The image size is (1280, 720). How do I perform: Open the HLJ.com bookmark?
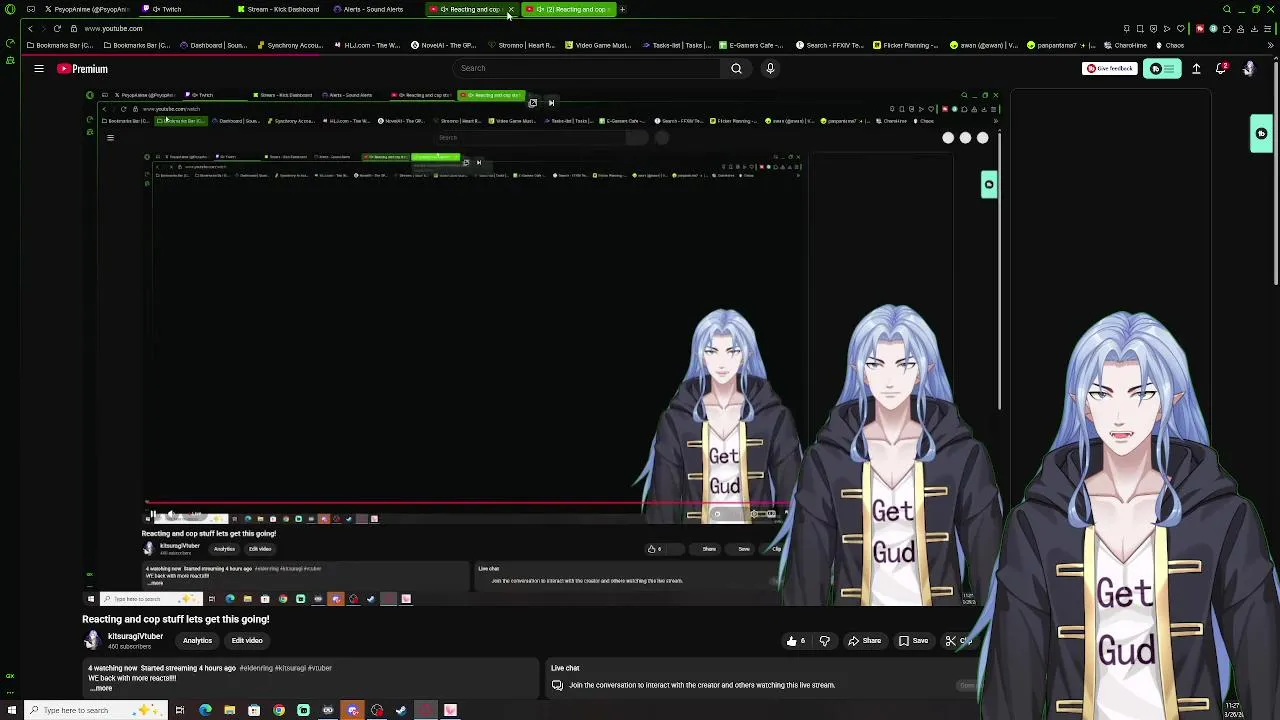coord(367,45)
